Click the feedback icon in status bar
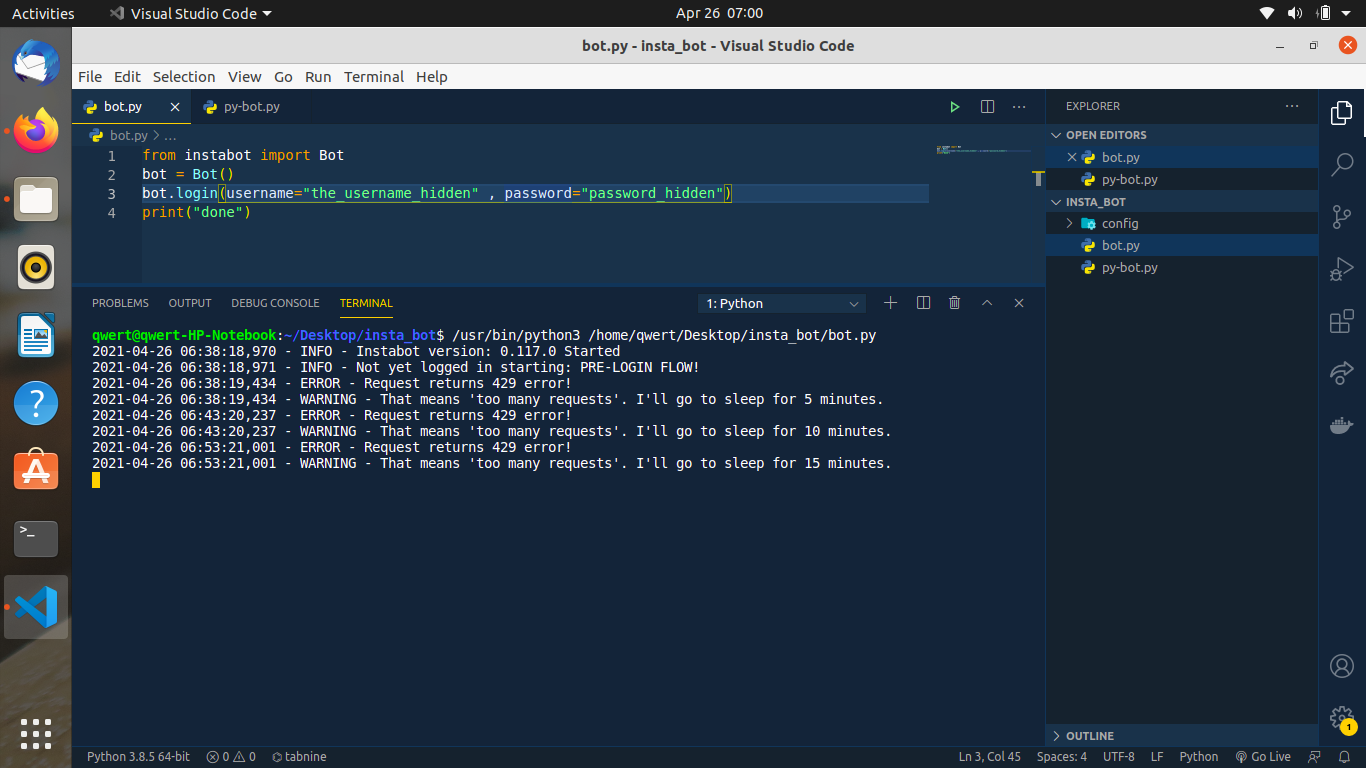Viewport: 1366px width, 768px height. [x=1314, y=757]
